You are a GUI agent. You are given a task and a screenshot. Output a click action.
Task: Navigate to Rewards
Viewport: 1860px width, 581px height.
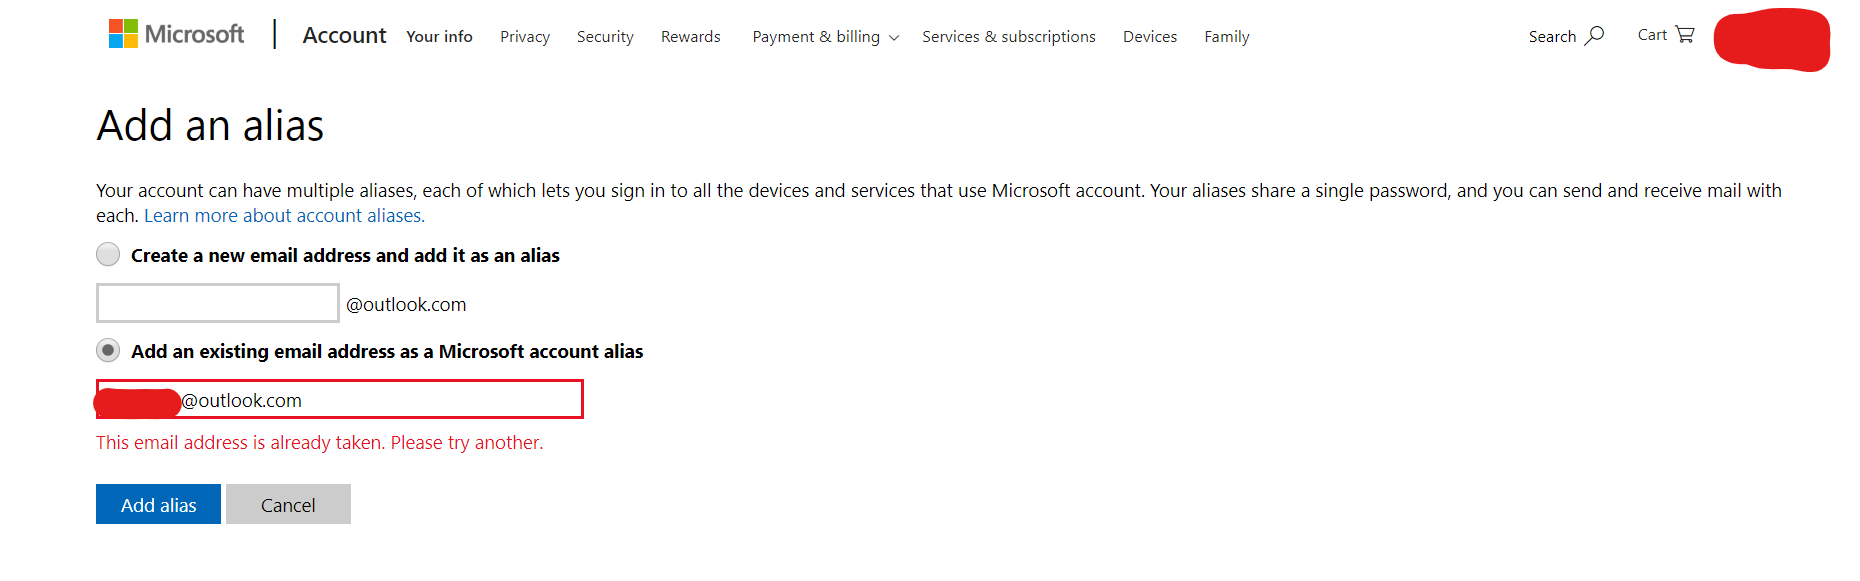click(690, 37)
